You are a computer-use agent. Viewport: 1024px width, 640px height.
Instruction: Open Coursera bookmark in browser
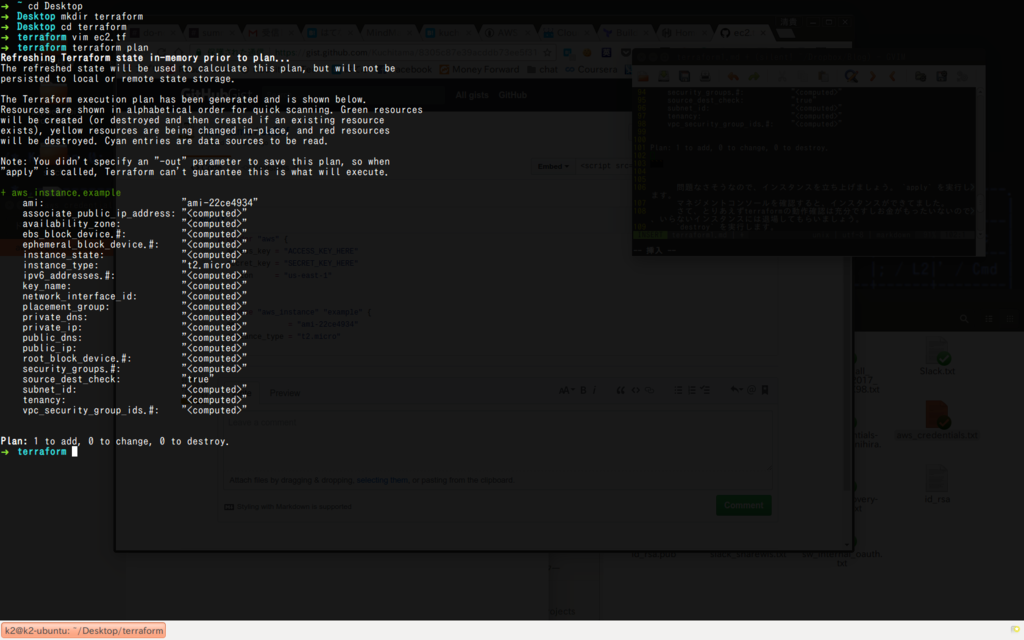(x=591, y=69)
